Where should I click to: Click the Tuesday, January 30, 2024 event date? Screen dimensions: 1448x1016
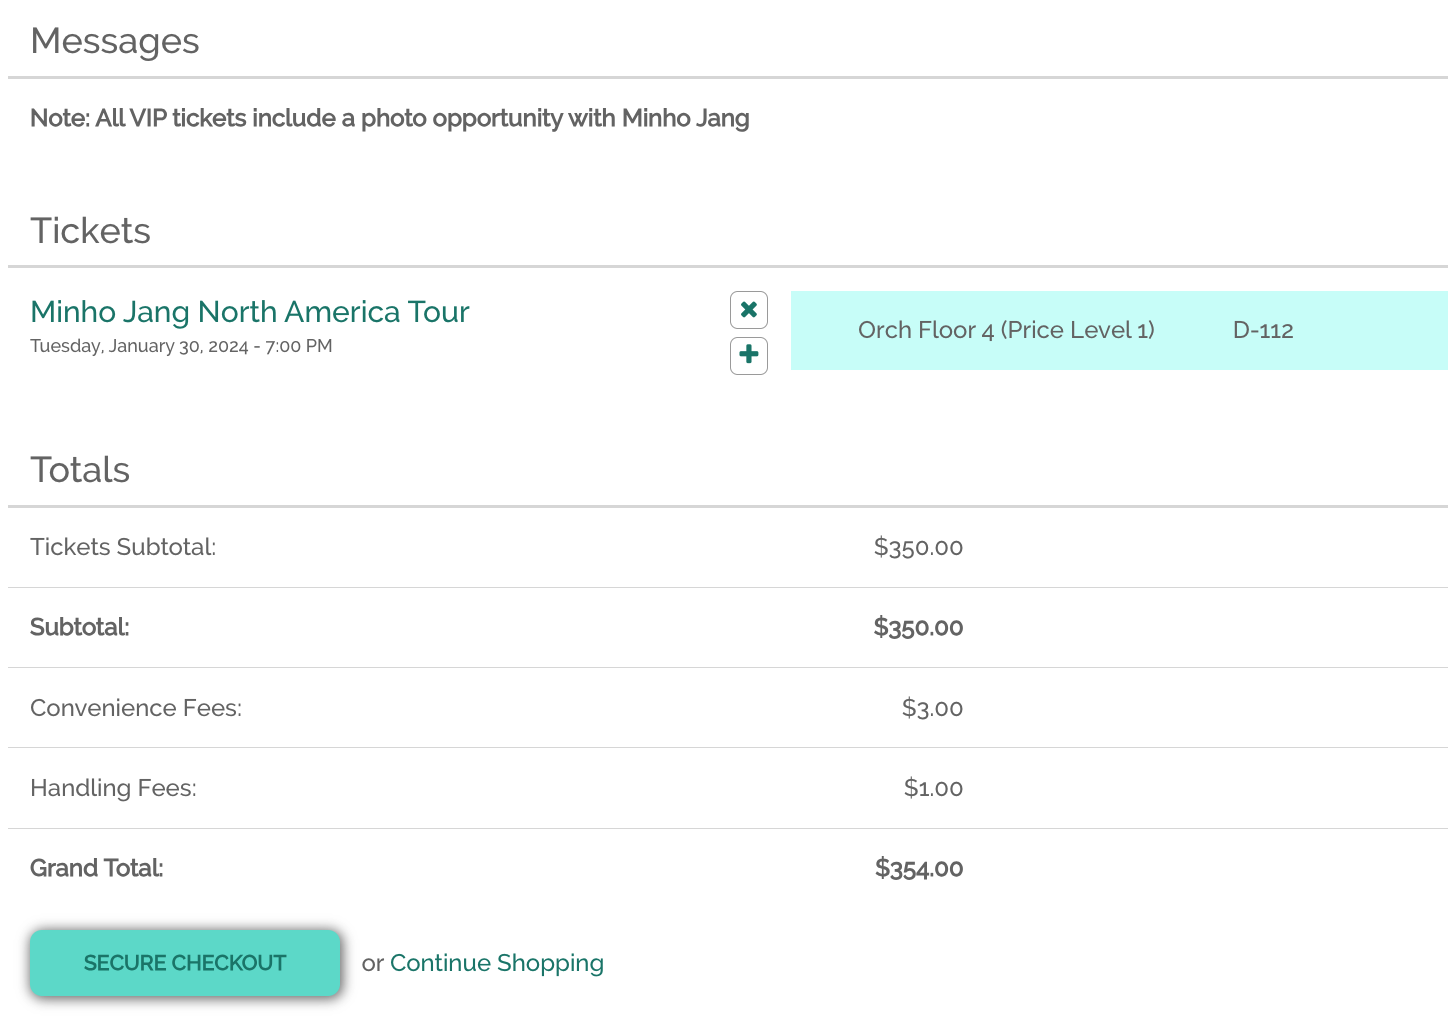[181, 346]
